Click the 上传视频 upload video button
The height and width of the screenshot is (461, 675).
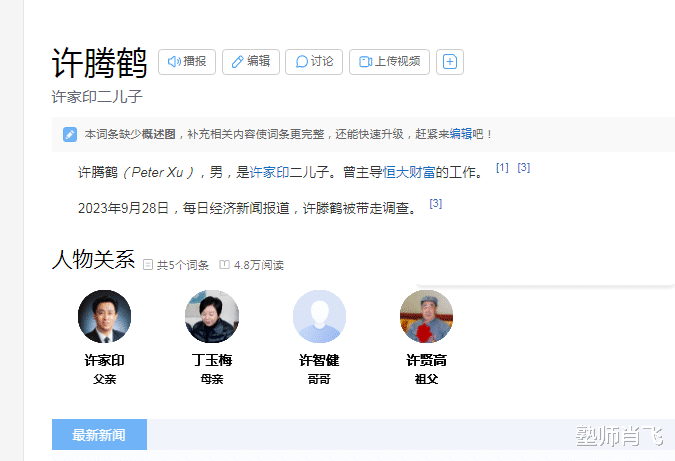coord(389,62)
